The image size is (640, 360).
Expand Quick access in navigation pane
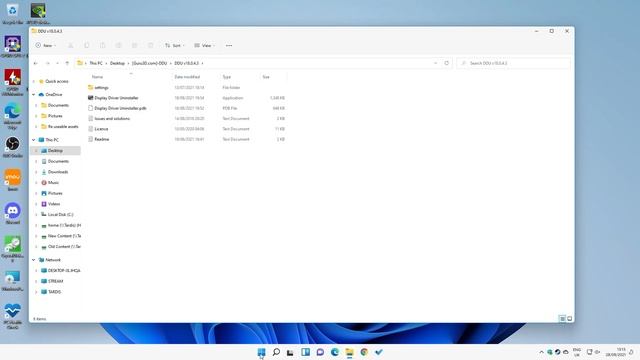coord(33,81)
